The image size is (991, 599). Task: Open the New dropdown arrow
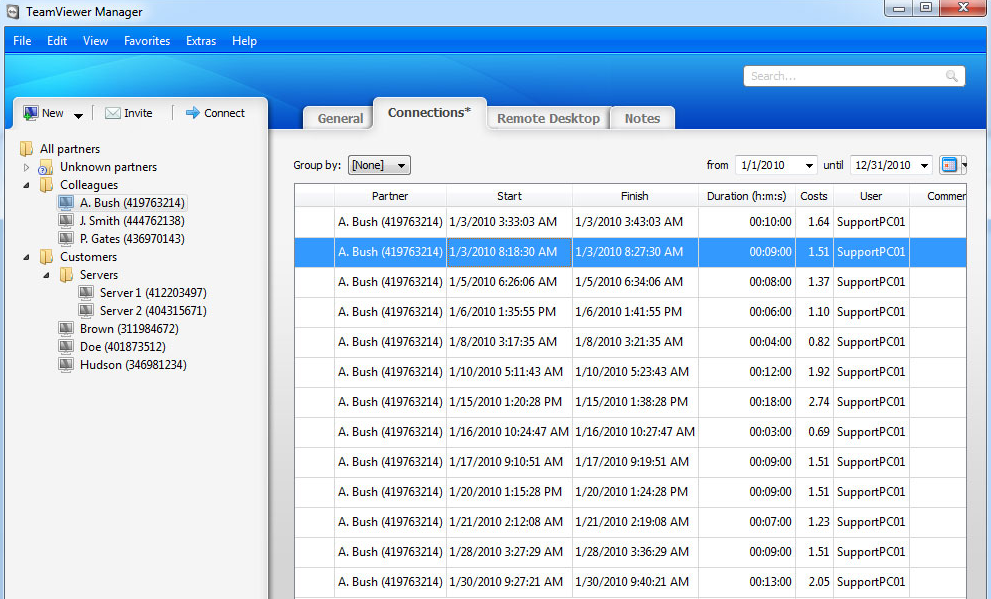point(78,115)
